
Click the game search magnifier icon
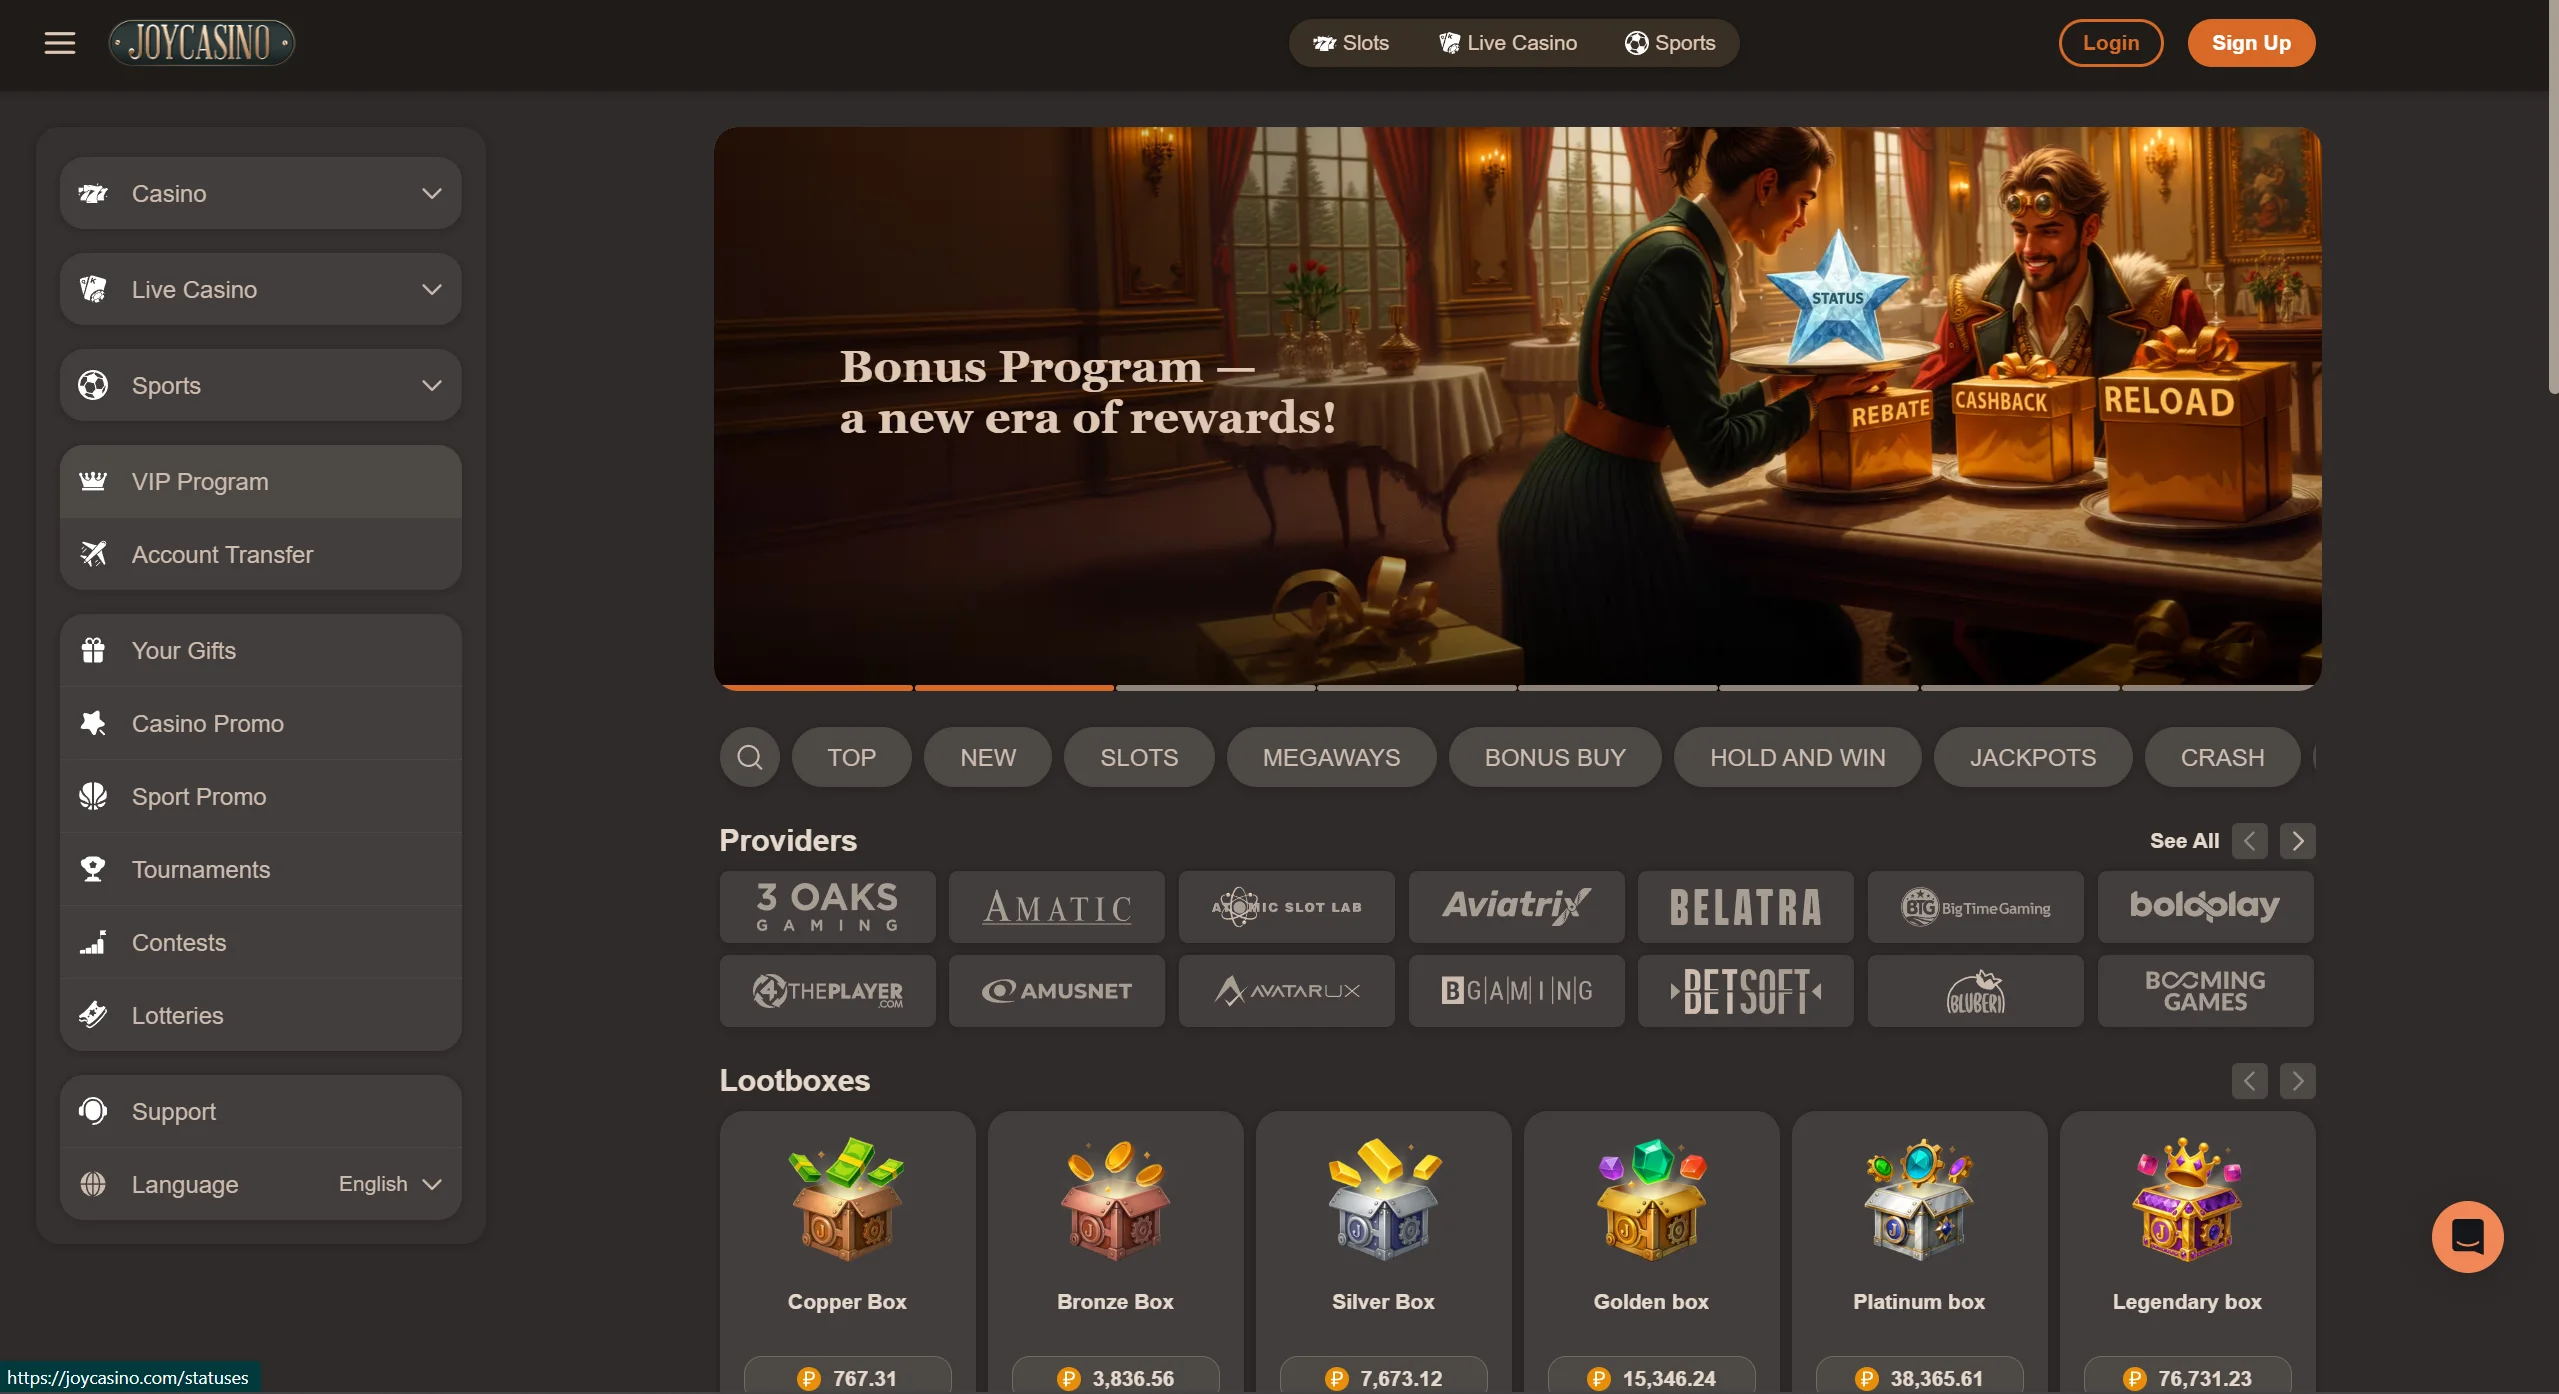(750, 757)
